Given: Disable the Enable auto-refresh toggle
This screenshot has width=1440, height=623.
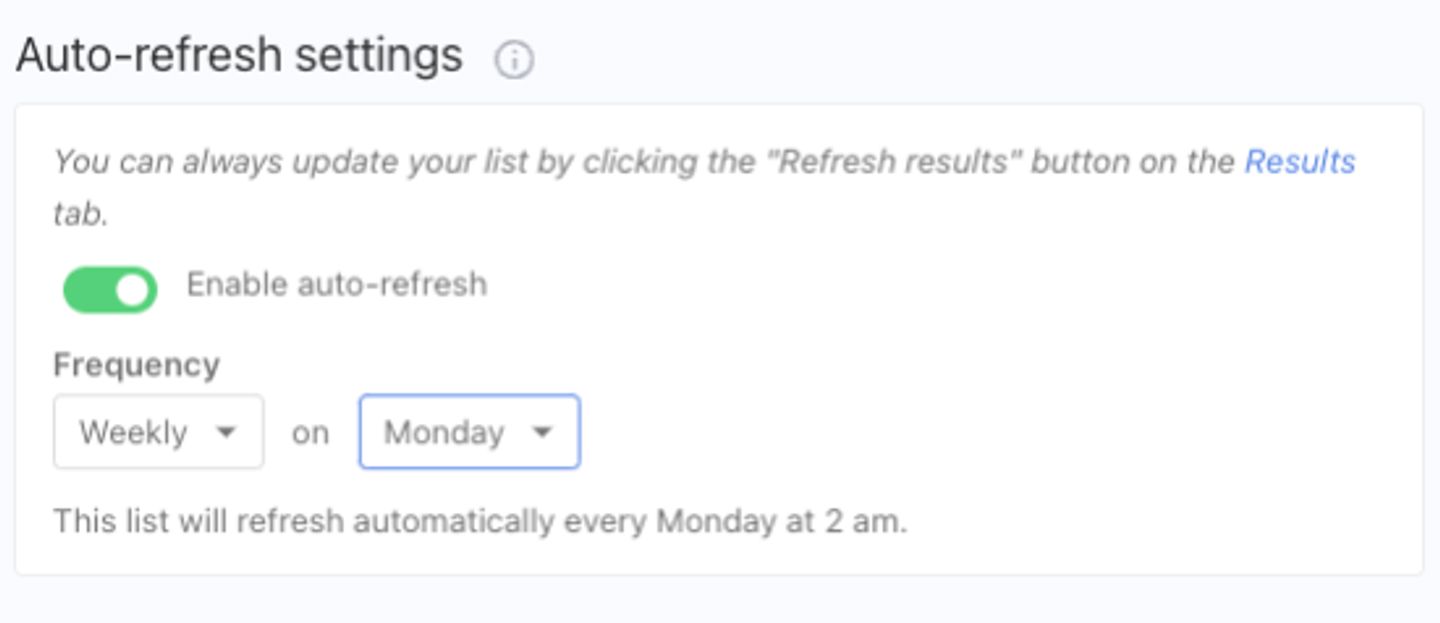Looking at the screenshot, I should point(110,290).
